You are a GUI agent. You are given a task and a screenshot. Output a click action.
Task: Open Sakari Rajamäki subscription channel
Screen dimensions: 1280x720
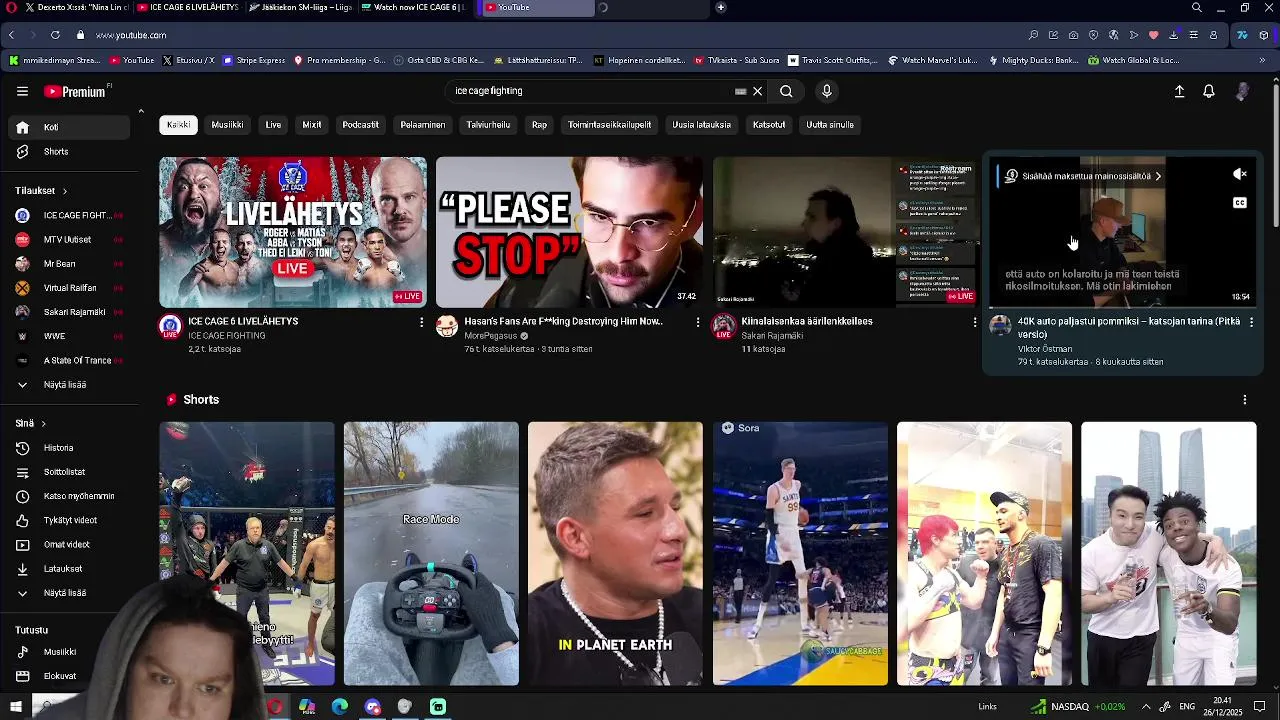[x=69, y=312]
